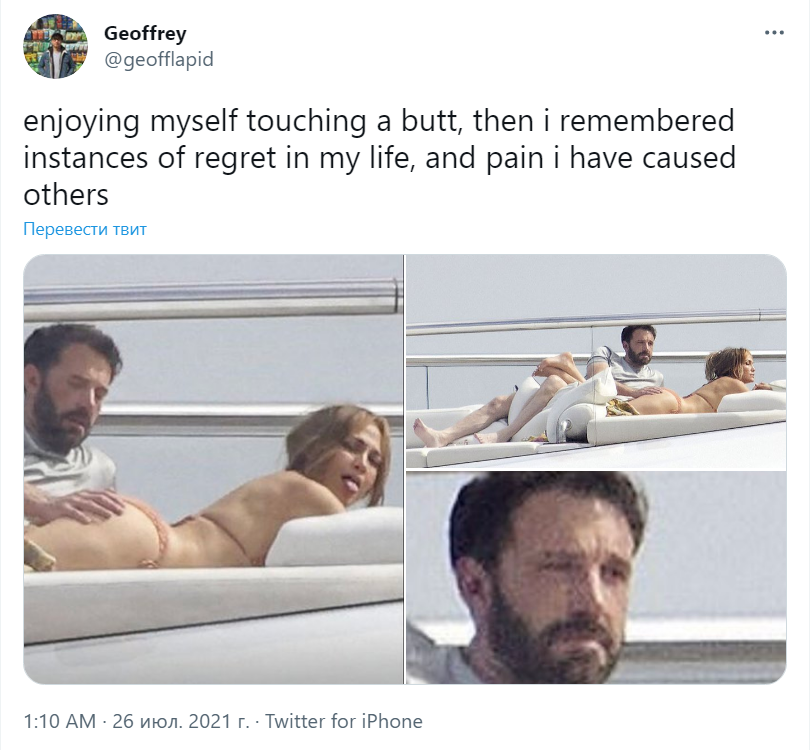This screenshot has height=750, width=810.
Task: Open the top-right wide yacht photo
Action: click(596, 362)
